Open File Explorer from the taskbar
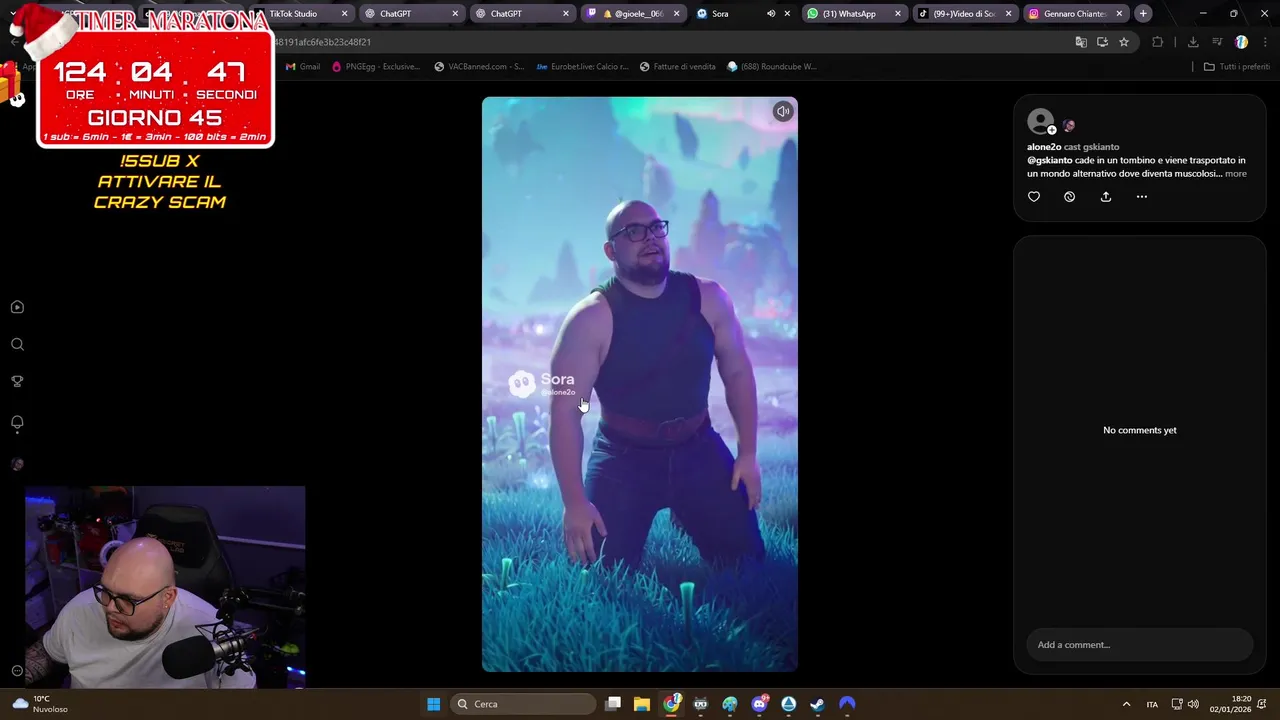The image size is (1280, 720). point(642,704)
